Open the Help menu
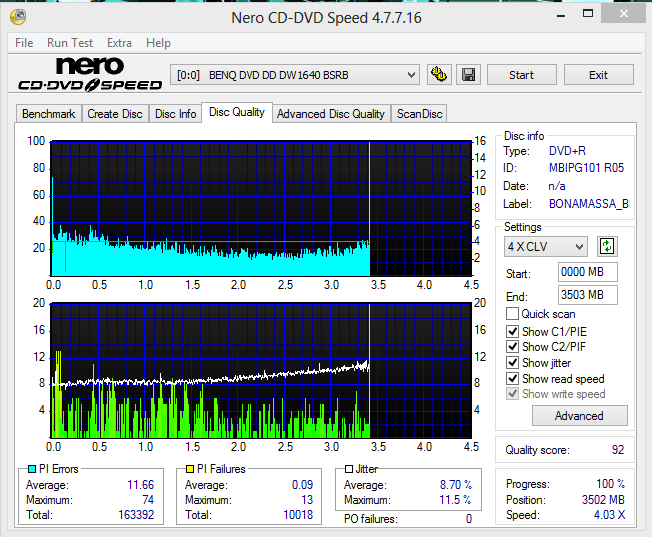652x537 pixels. pyautogui.click(x=158, y=43)
